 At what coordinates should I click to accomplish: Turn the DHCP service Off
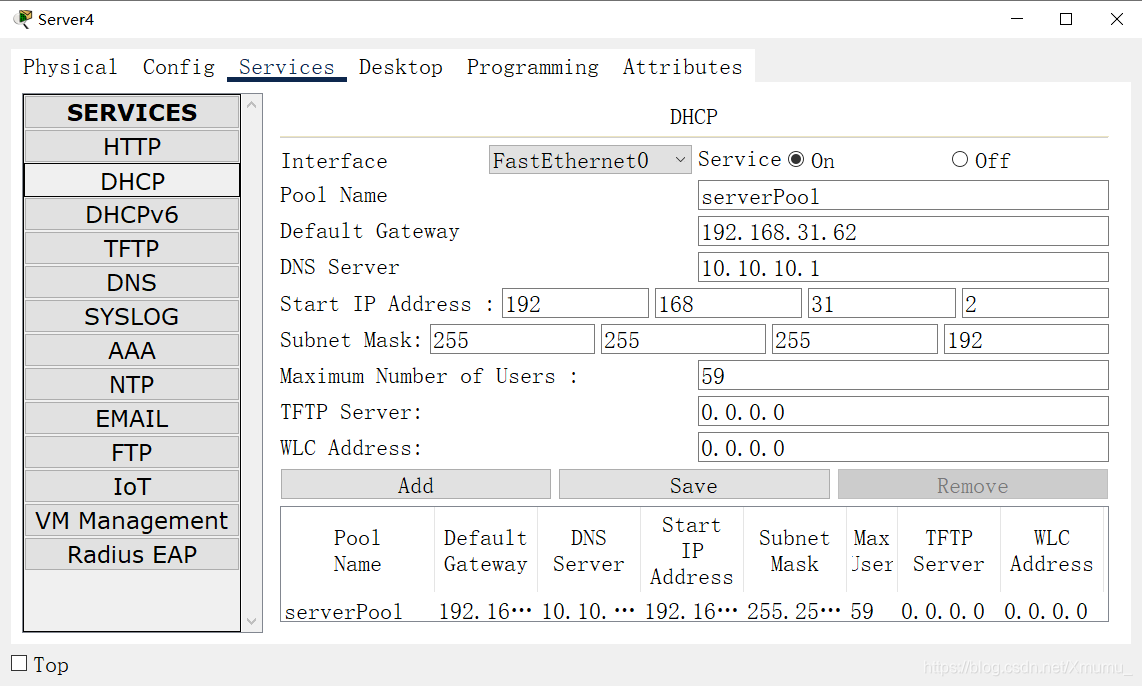(960, 159)
